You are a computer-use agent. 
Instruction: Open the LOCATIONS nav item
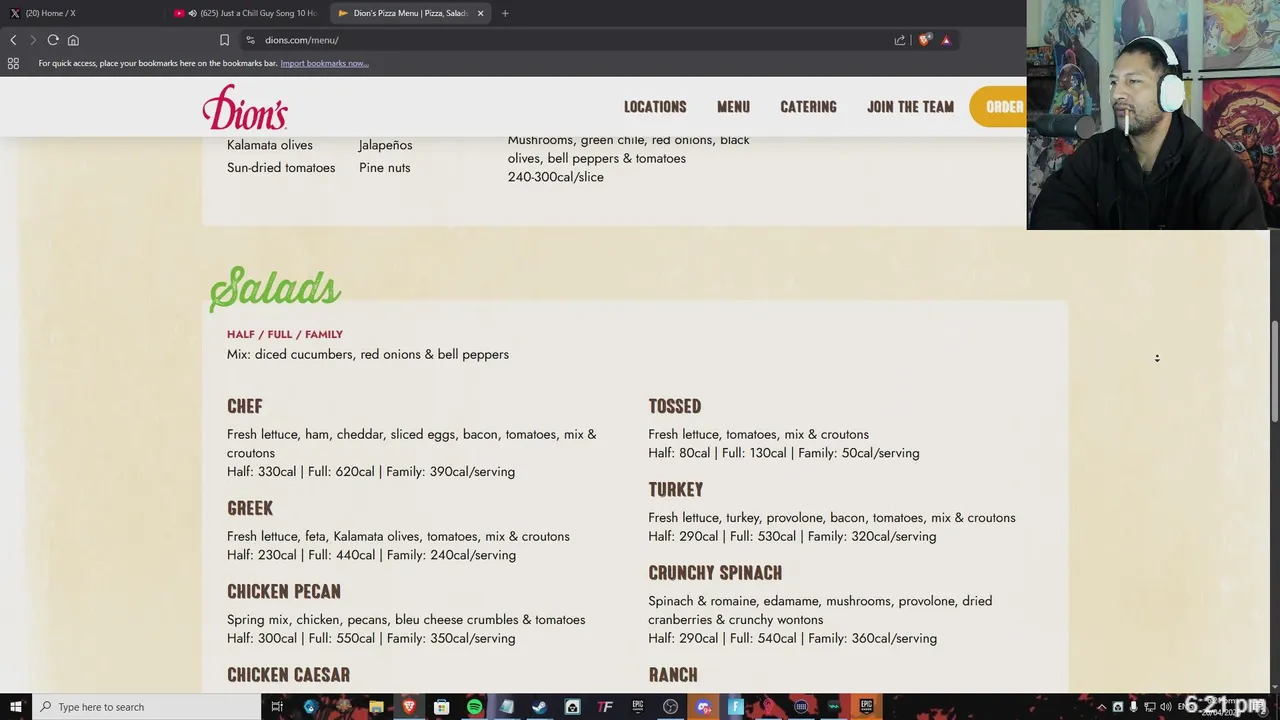tap(655, 107)
